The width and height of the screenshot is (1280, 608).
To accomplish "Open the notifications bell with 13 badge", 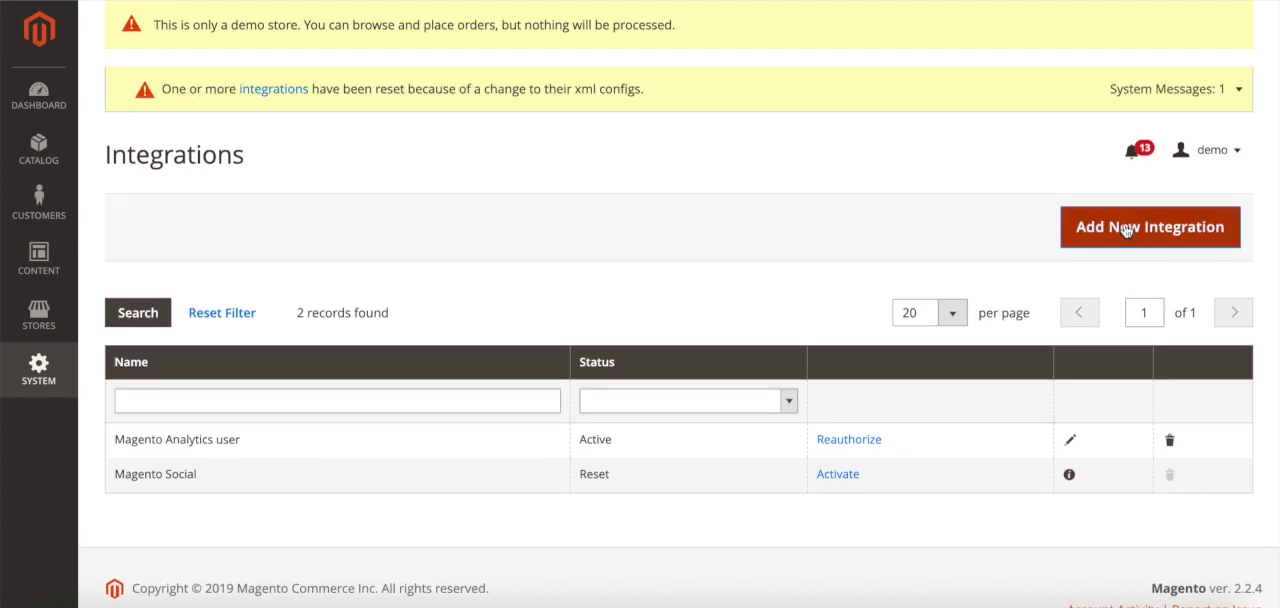I will tap(1138, 150).
